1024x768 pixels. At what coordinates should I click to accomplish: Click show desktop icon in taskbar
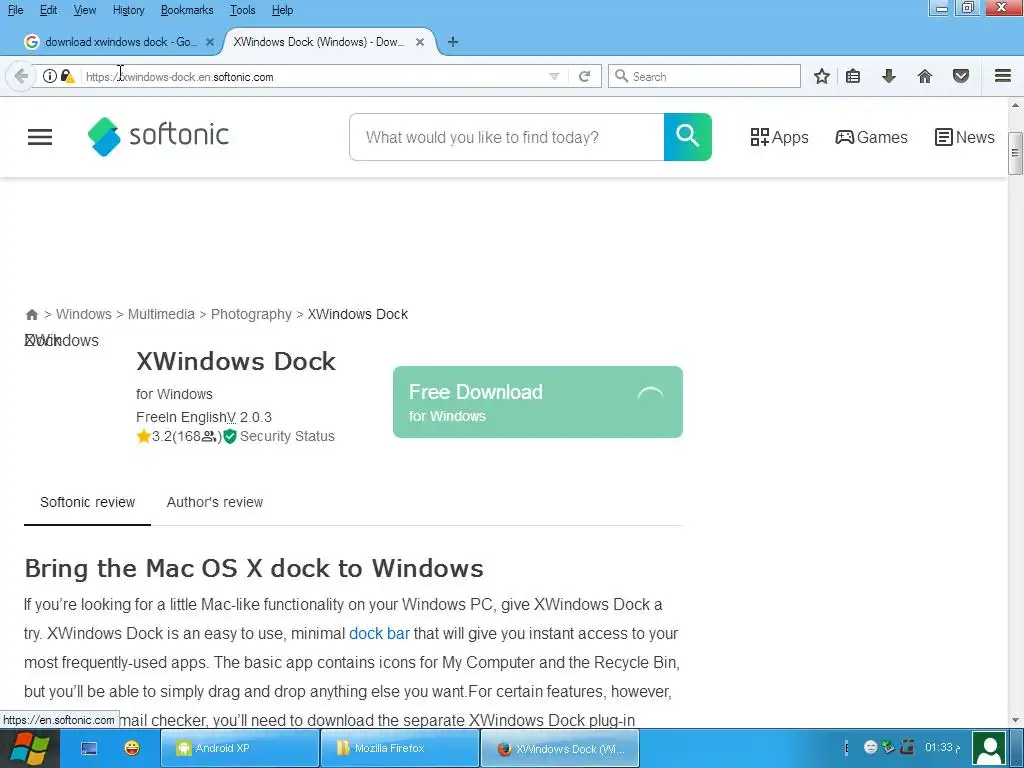89,748
